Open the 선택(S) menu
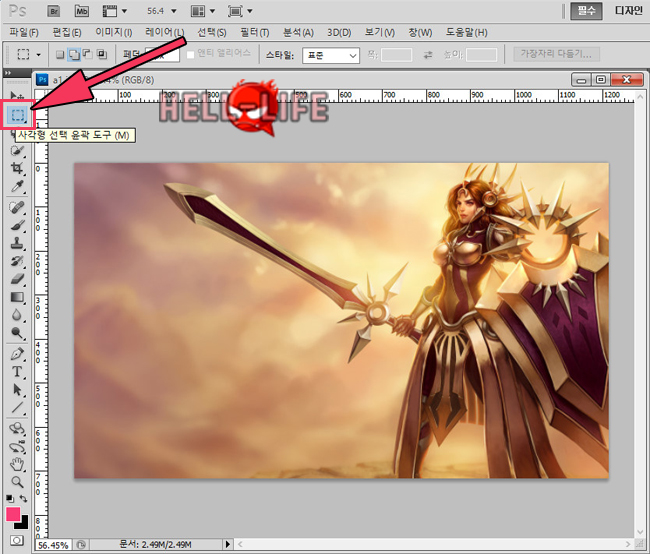The image size is (650, 554). click(211, 32)
